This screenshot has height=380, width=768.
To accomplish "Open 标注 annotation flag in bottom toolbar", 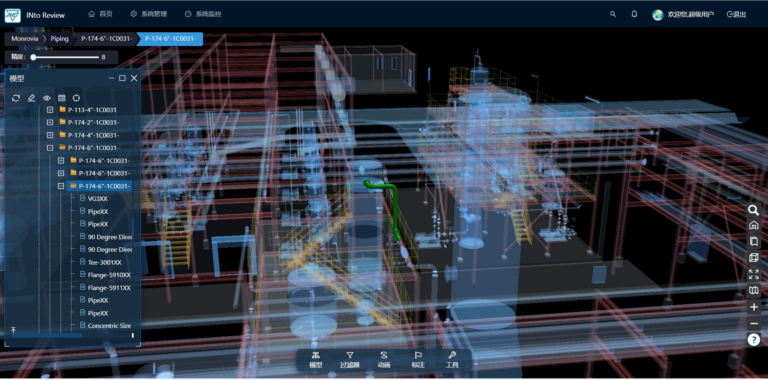I will coord(418,360).
